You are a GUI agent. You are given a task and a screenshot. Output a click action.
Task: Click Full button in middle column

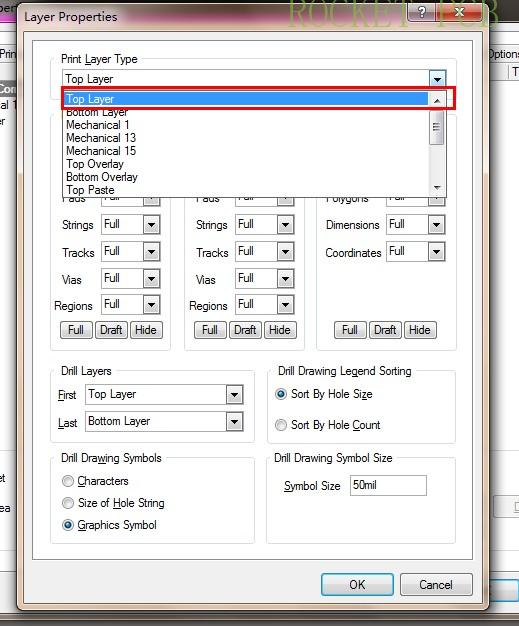click(210, 330)
